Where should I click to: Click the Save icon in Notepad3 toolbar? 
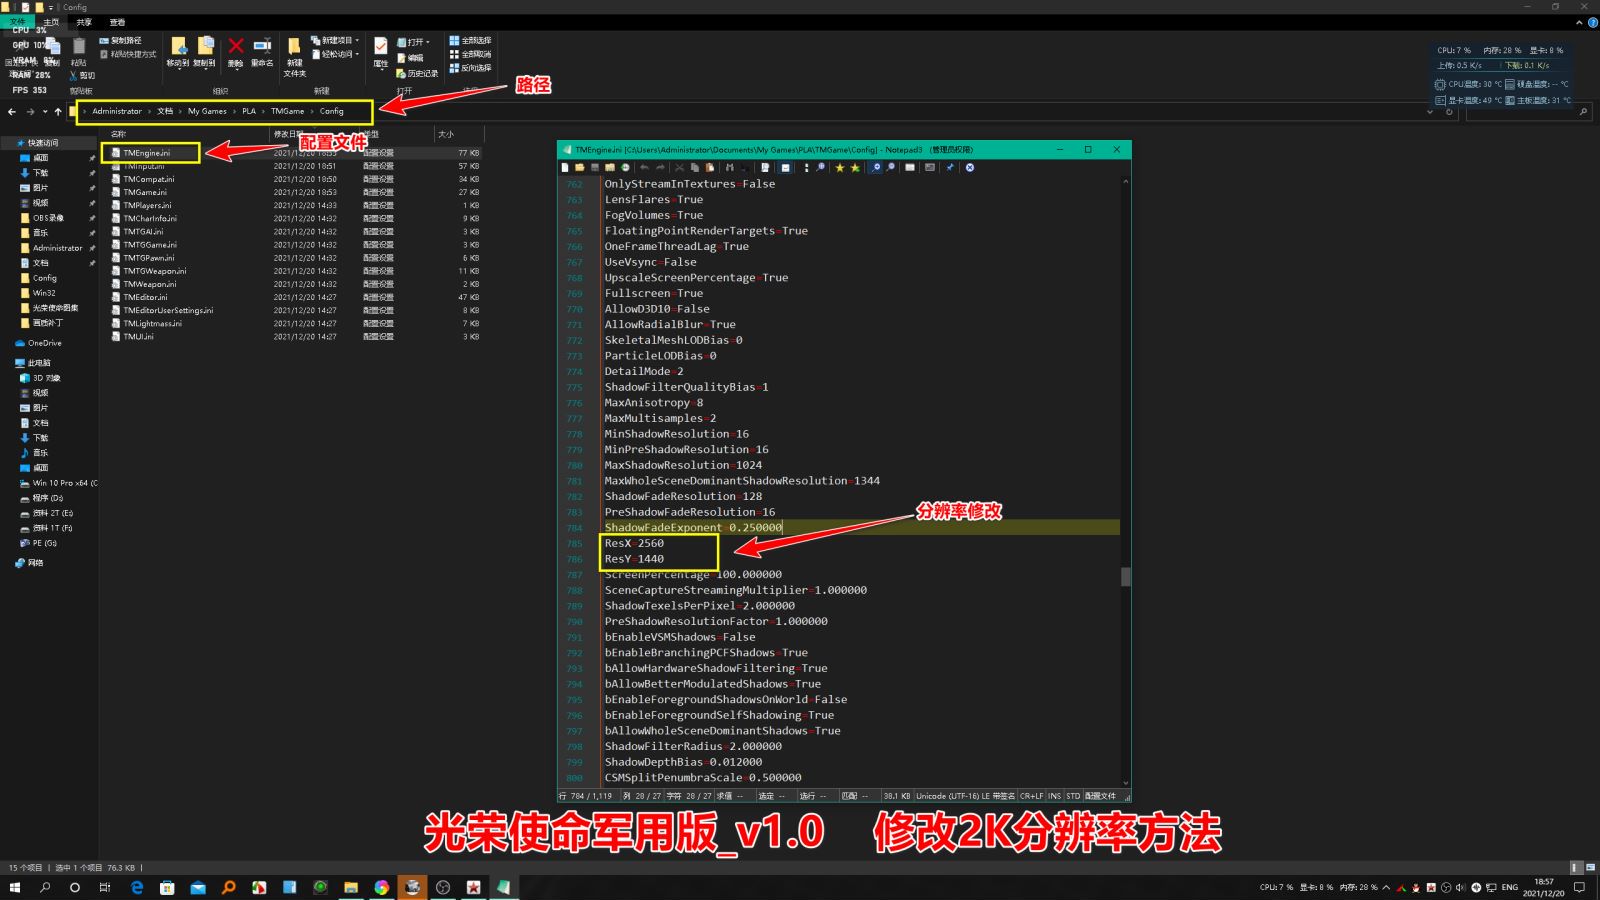tap(595, 168)
